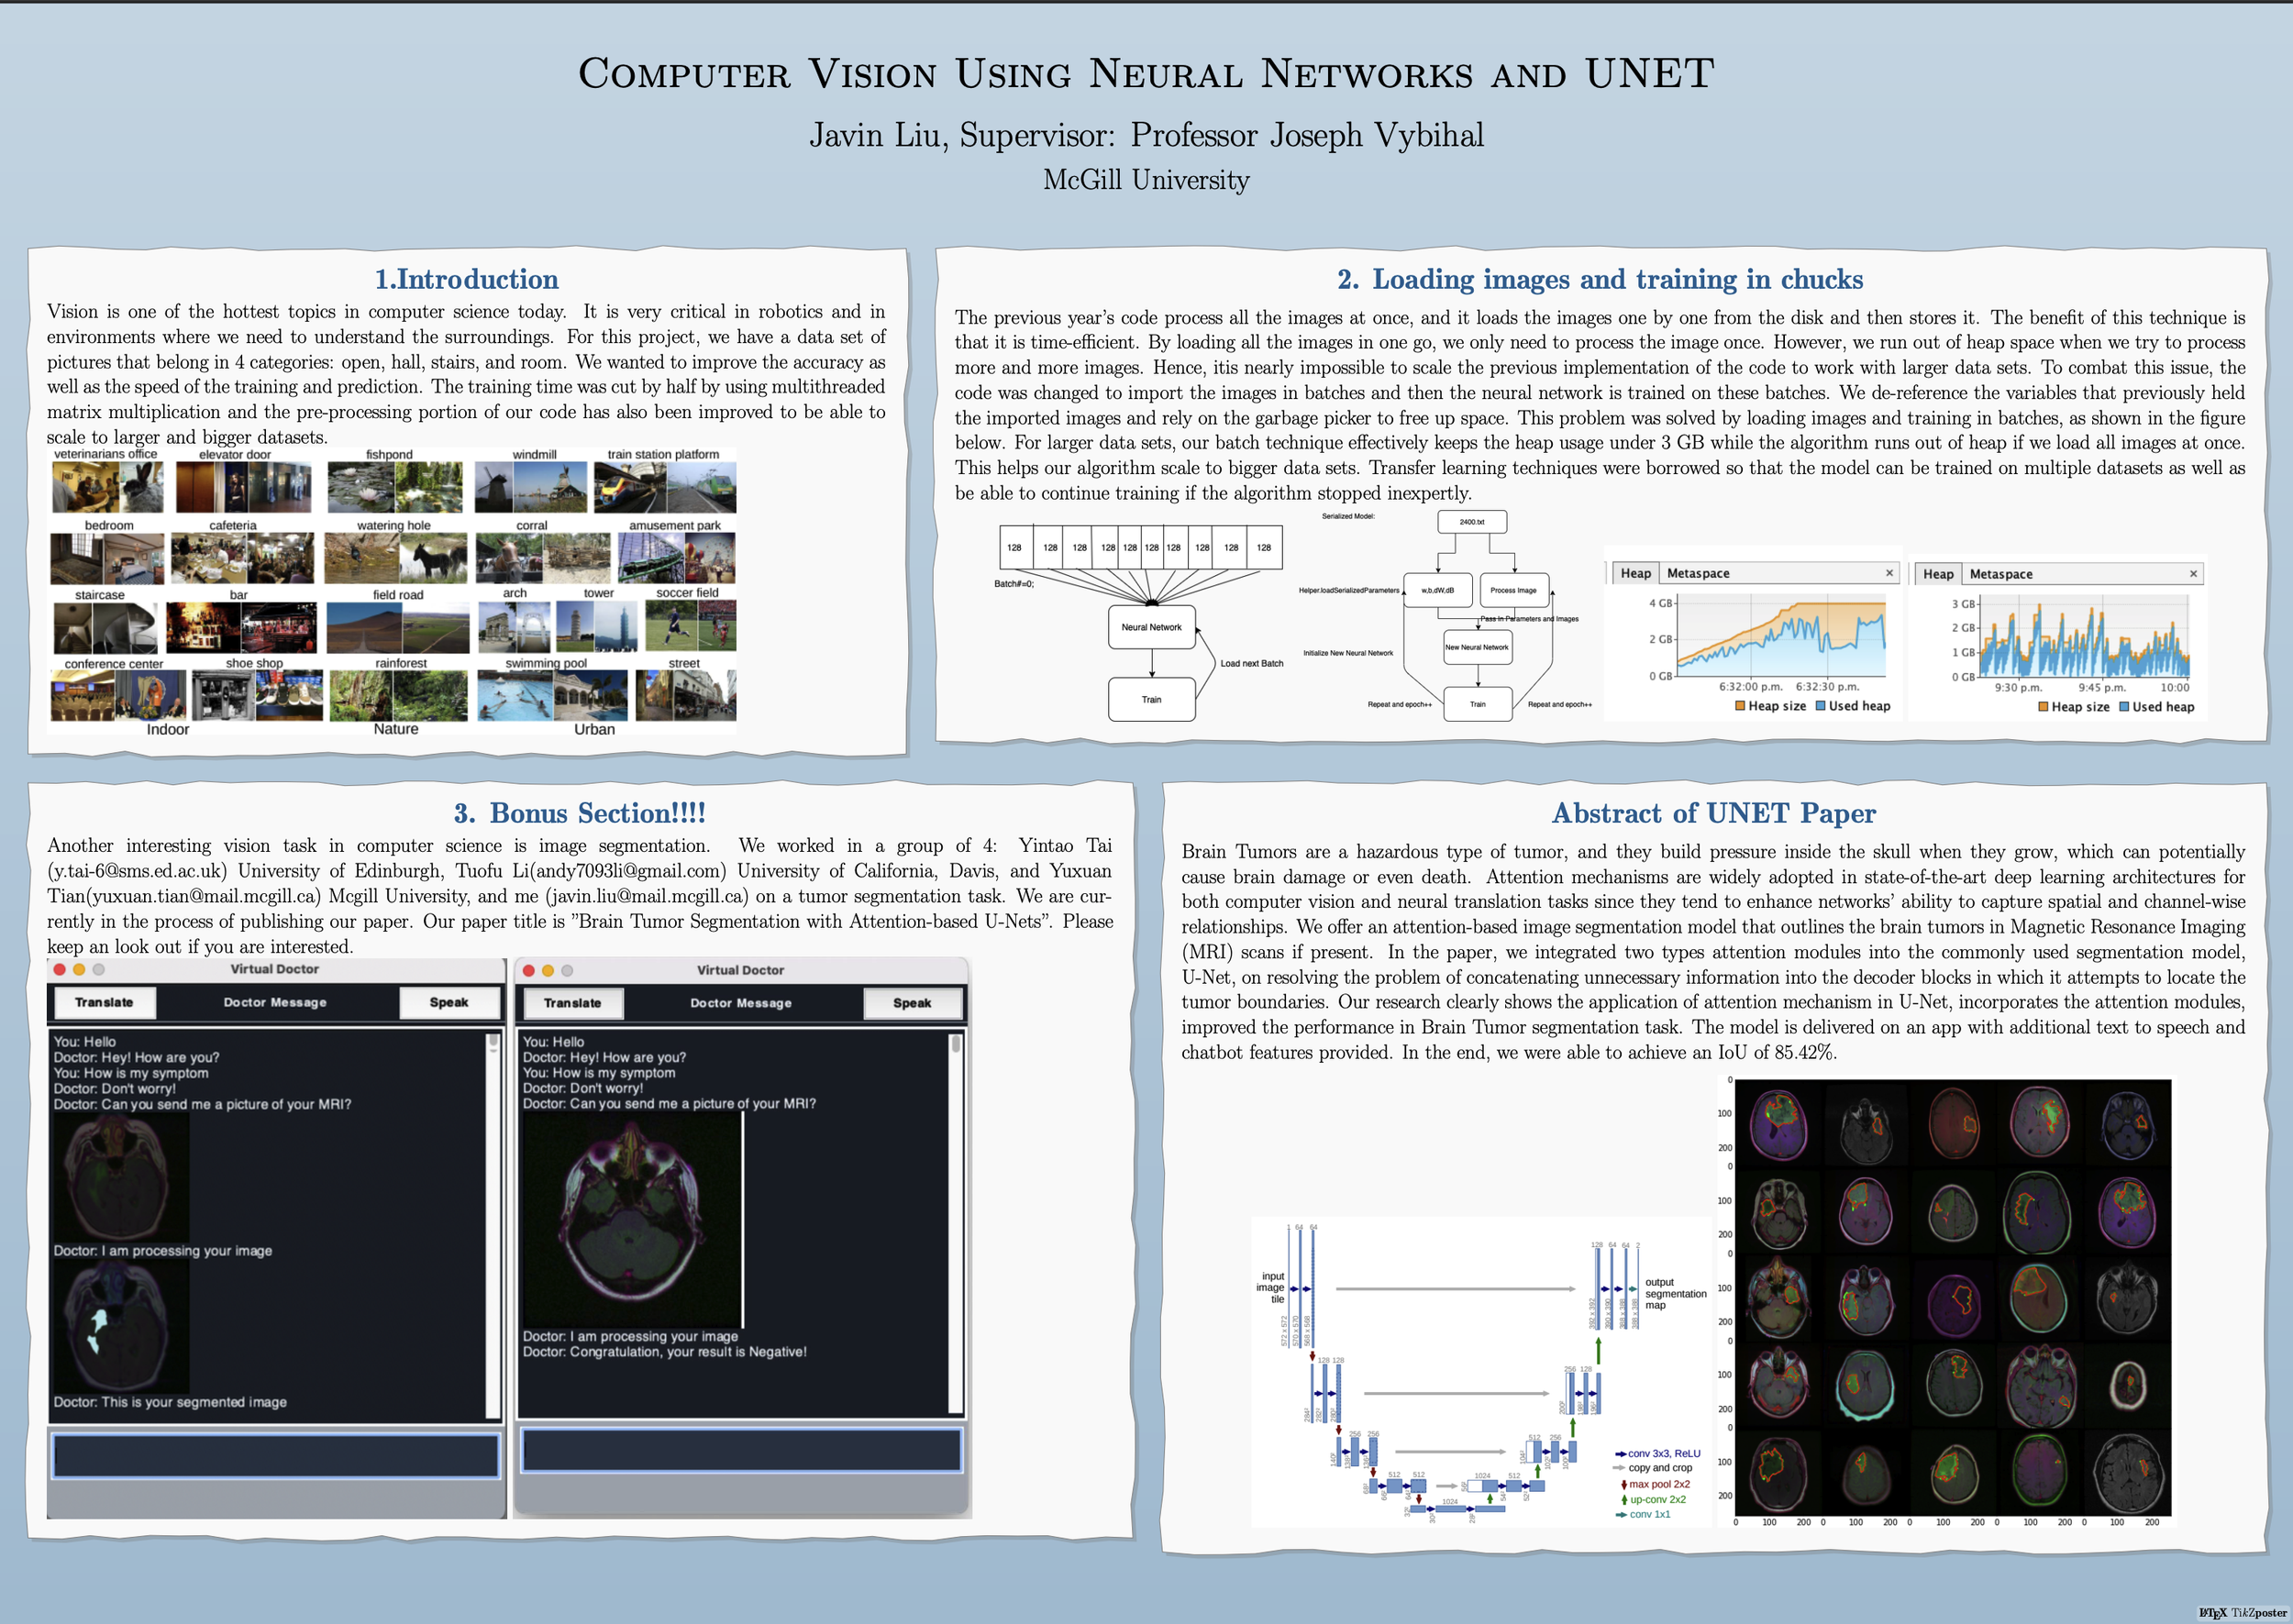Click the 'Abstract of UNET Paper' heading
Image resolution: width=2293 pixels, height=1624 pixels.
[1713, 813]
